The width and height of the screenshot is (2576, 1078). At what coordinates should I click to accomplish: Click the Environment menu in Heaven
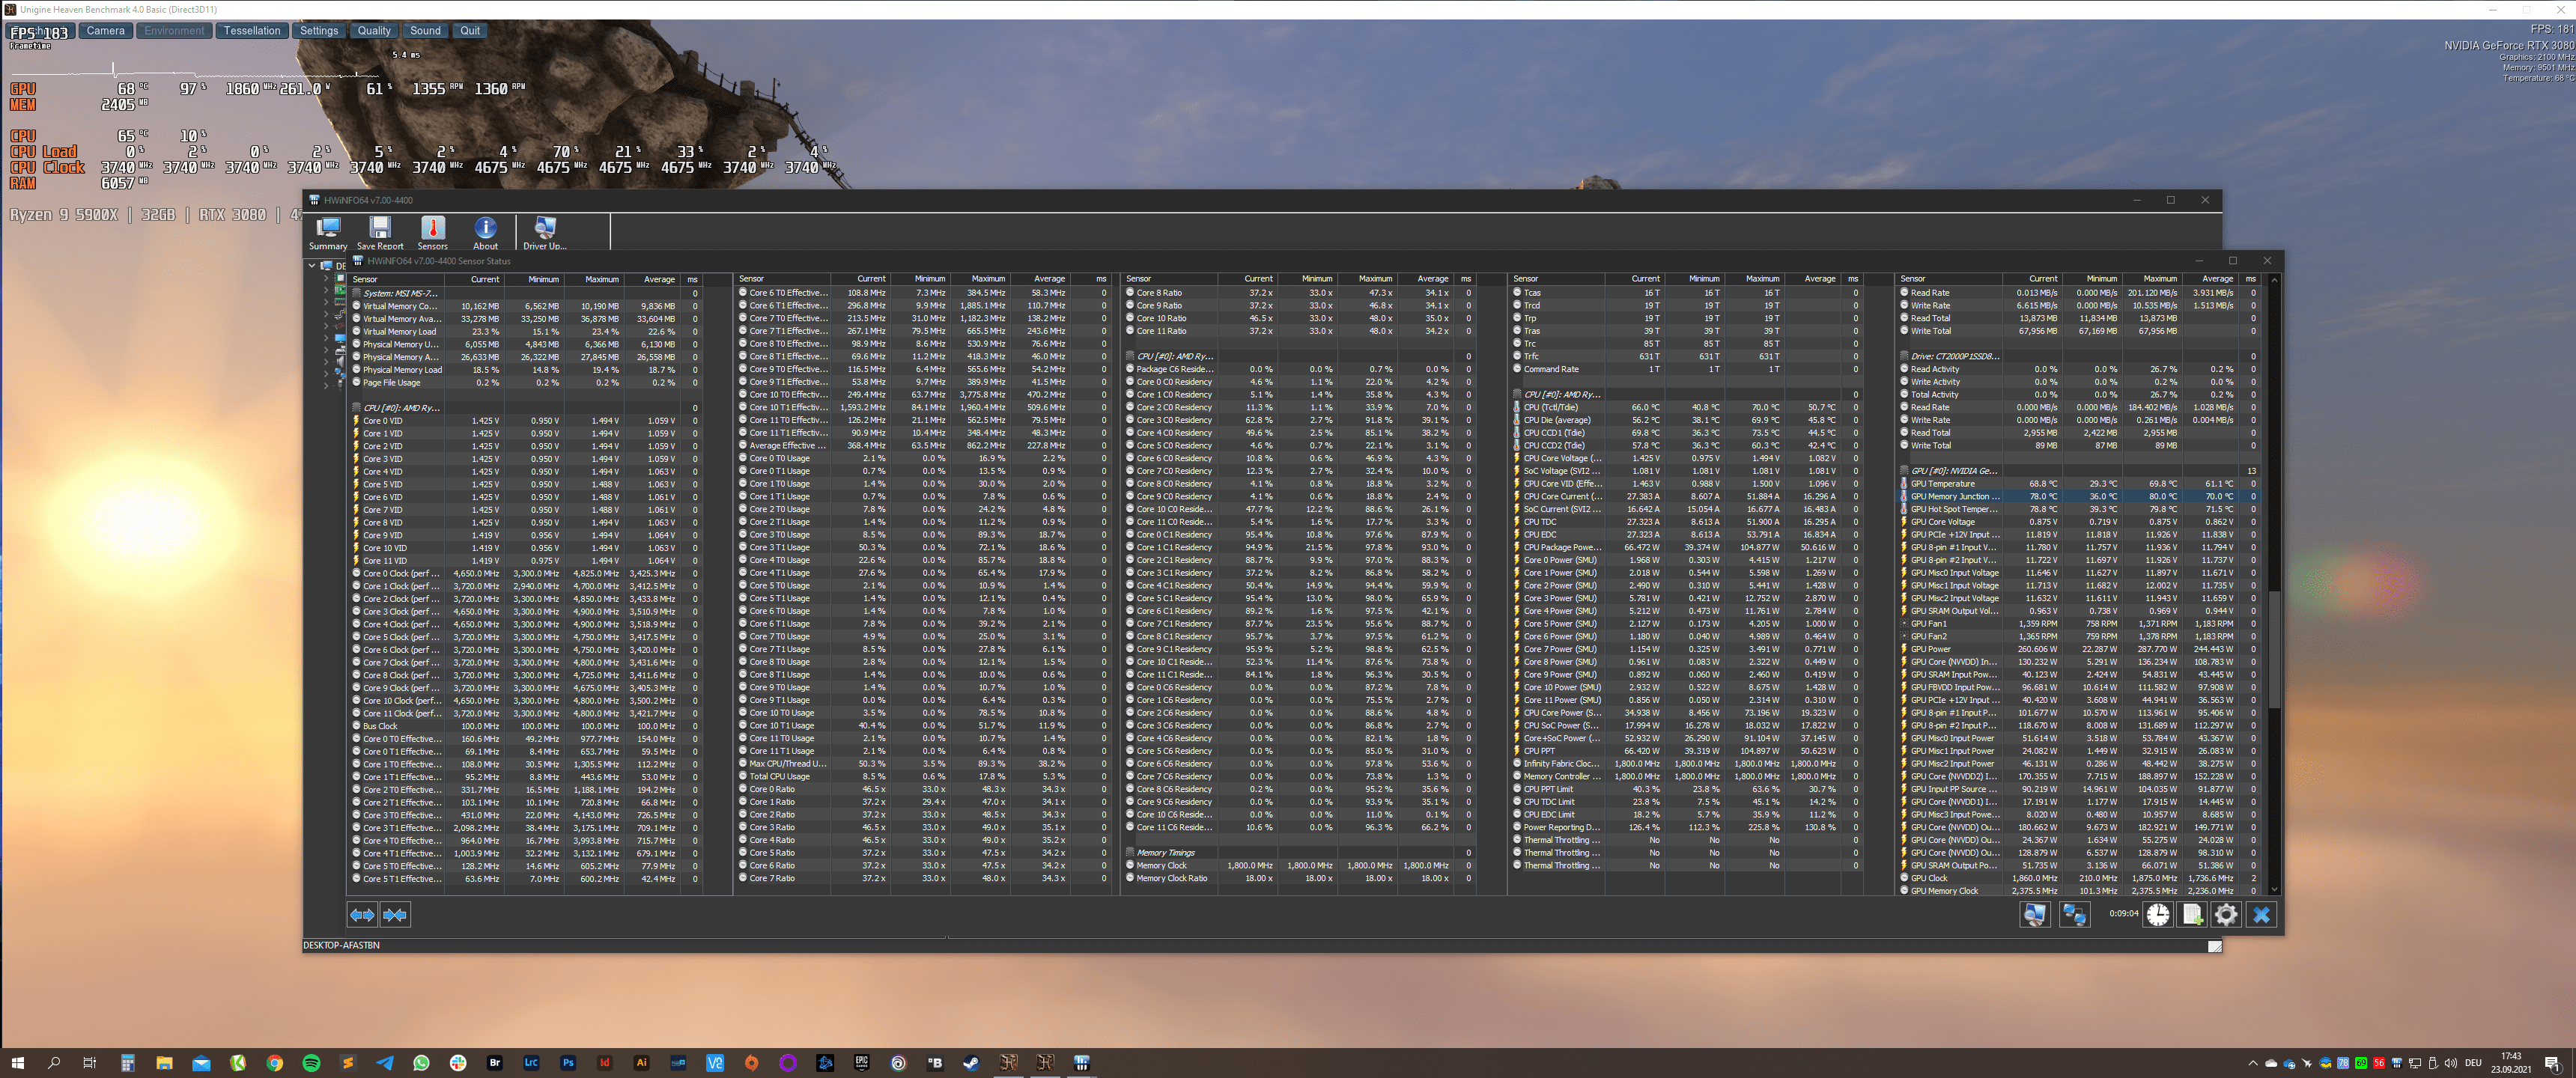coord(174,31)
